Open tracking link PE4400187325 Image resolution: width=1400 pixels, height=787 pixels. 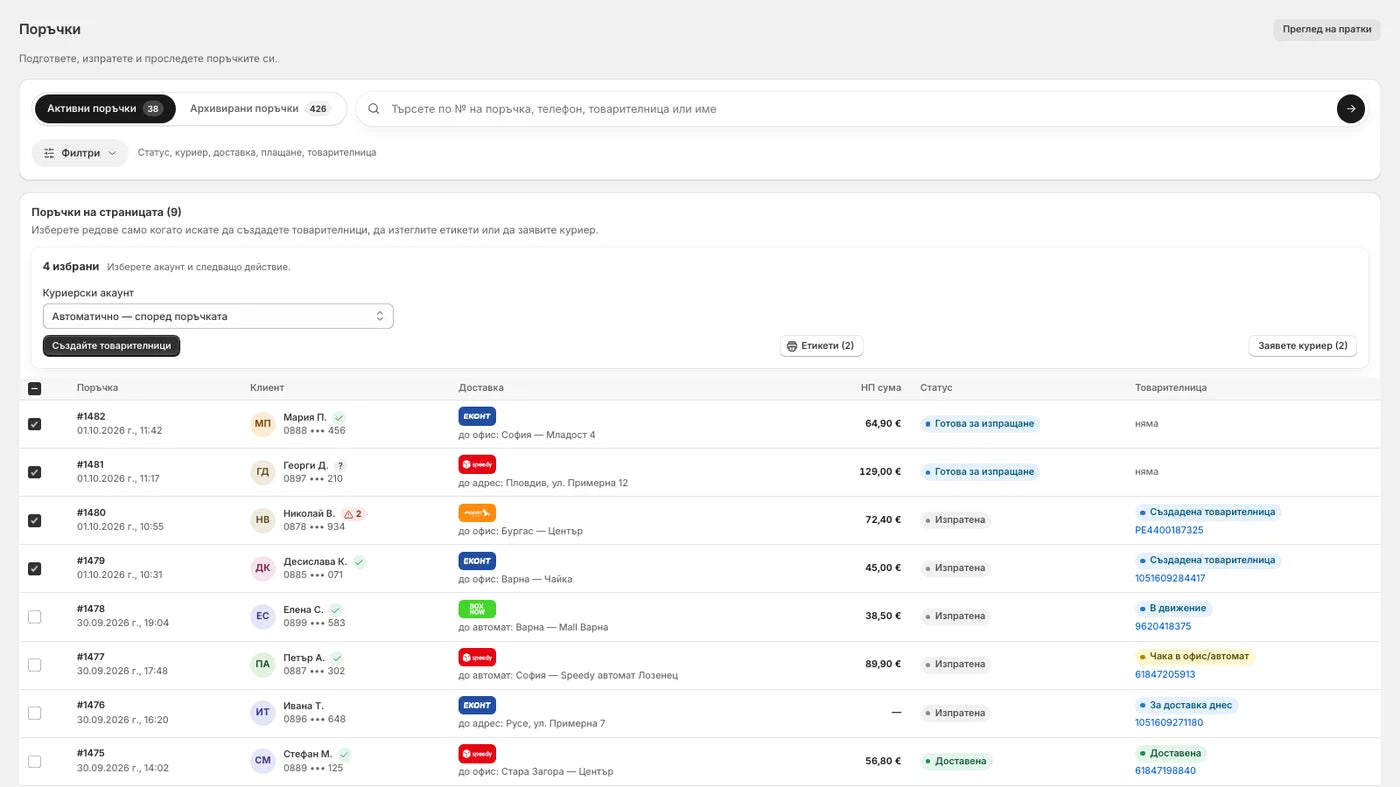1169,531
